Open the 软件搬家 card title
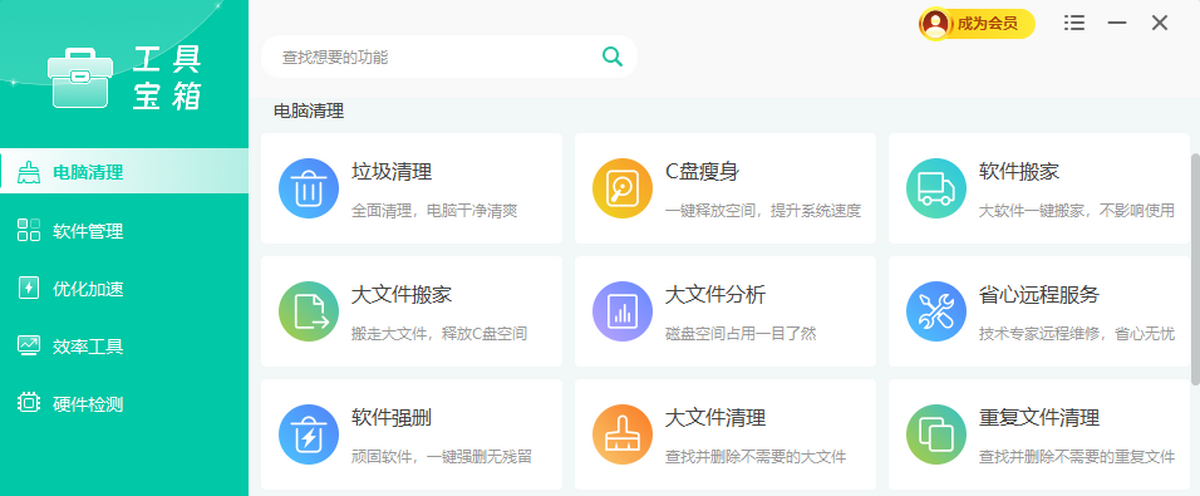Viewport: 1200px width, 496px height. click(1019, 172)
